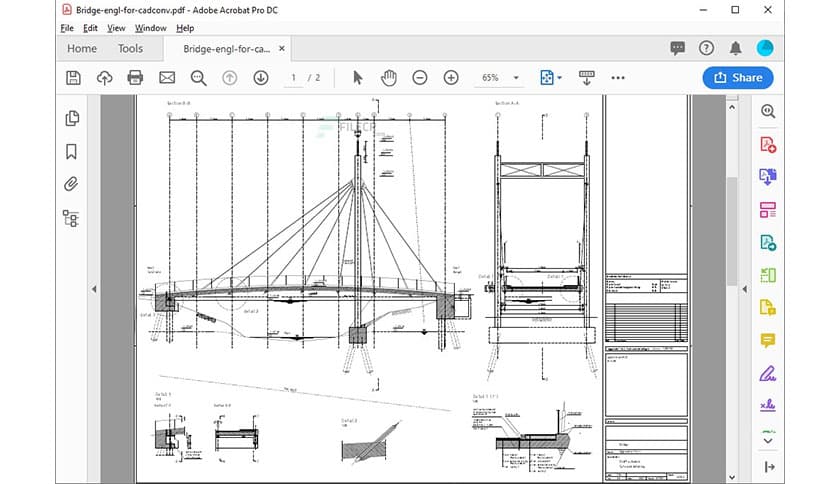
Task: Open the Window menu
Action: point(150,28)
